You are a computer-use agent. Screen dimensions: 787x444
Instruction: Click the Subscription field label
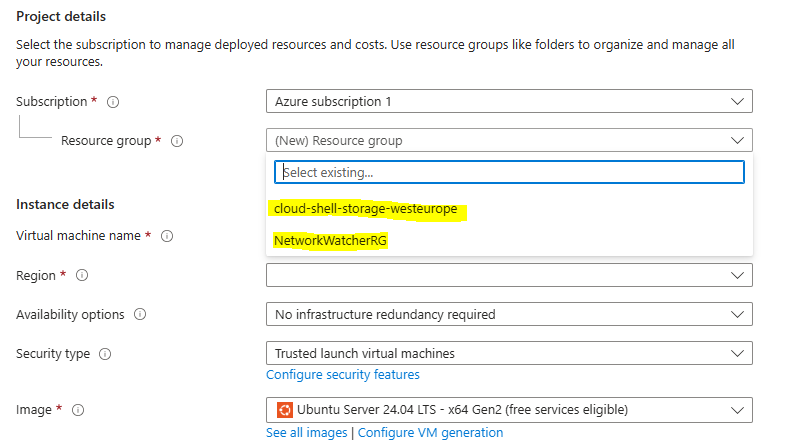pos(52,102)
